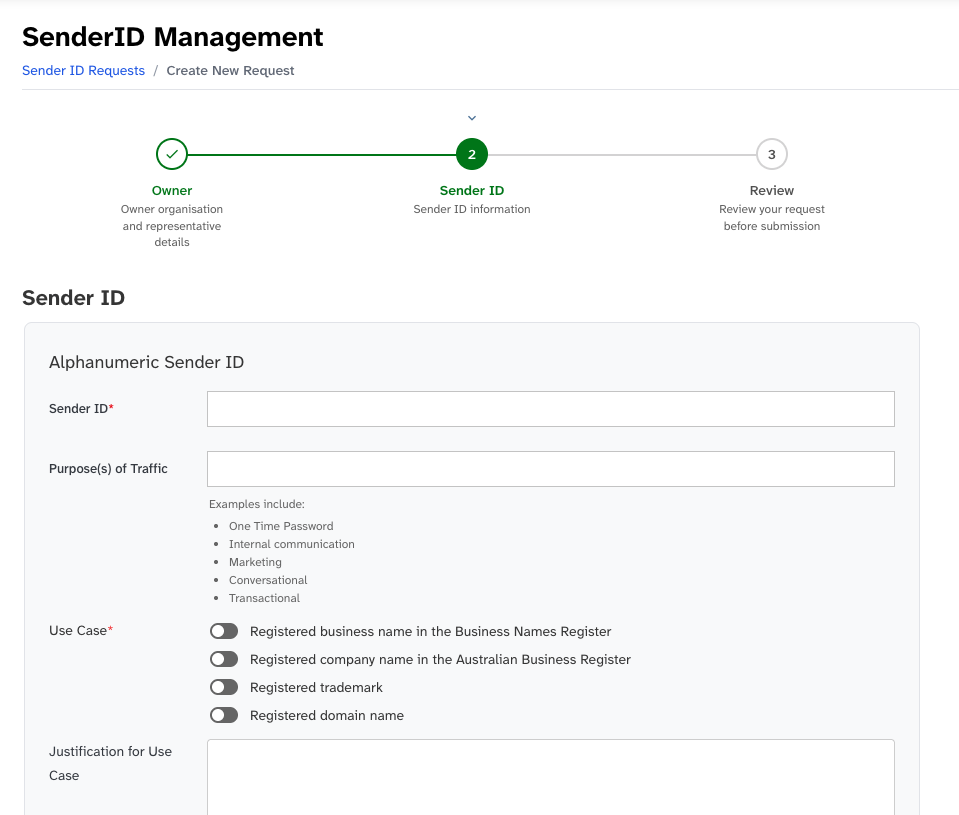The width and height of the screenshot is (959, 815).
Task: Click step 3 Review circle
Action: (771, 154)
